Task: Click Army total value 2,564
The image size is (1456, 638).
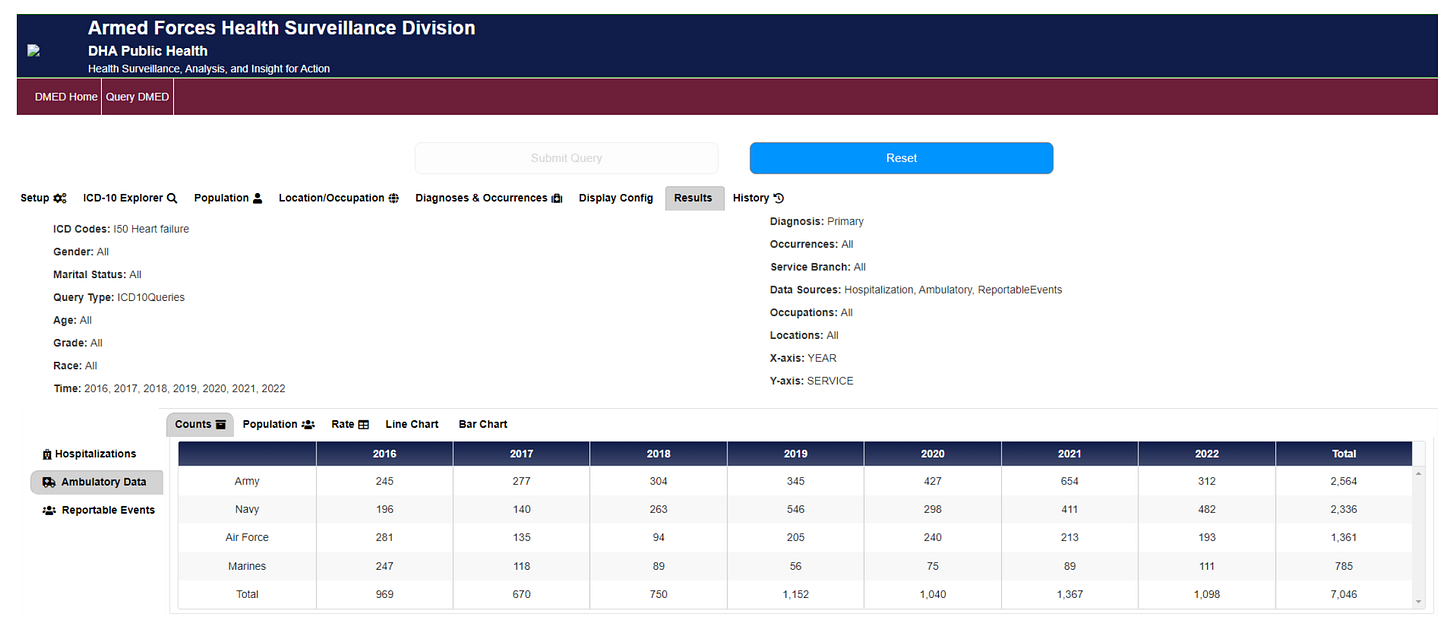Action: point(1344,481)
